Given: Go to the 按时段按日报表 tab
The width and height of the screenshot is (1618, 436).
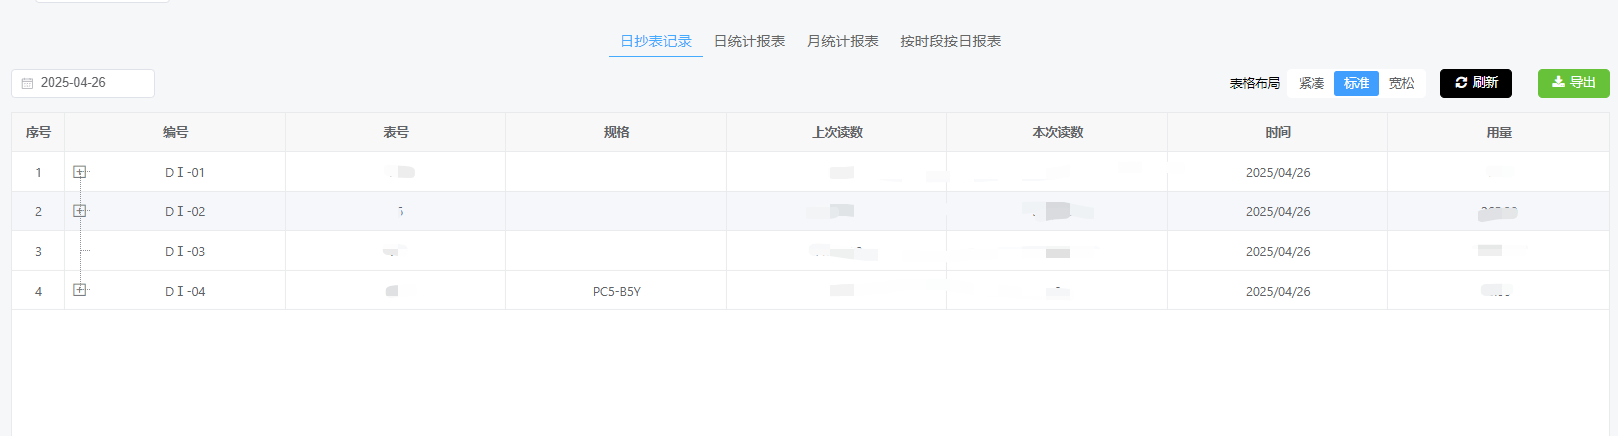Looking at the screenshot, I should point(950,41).
